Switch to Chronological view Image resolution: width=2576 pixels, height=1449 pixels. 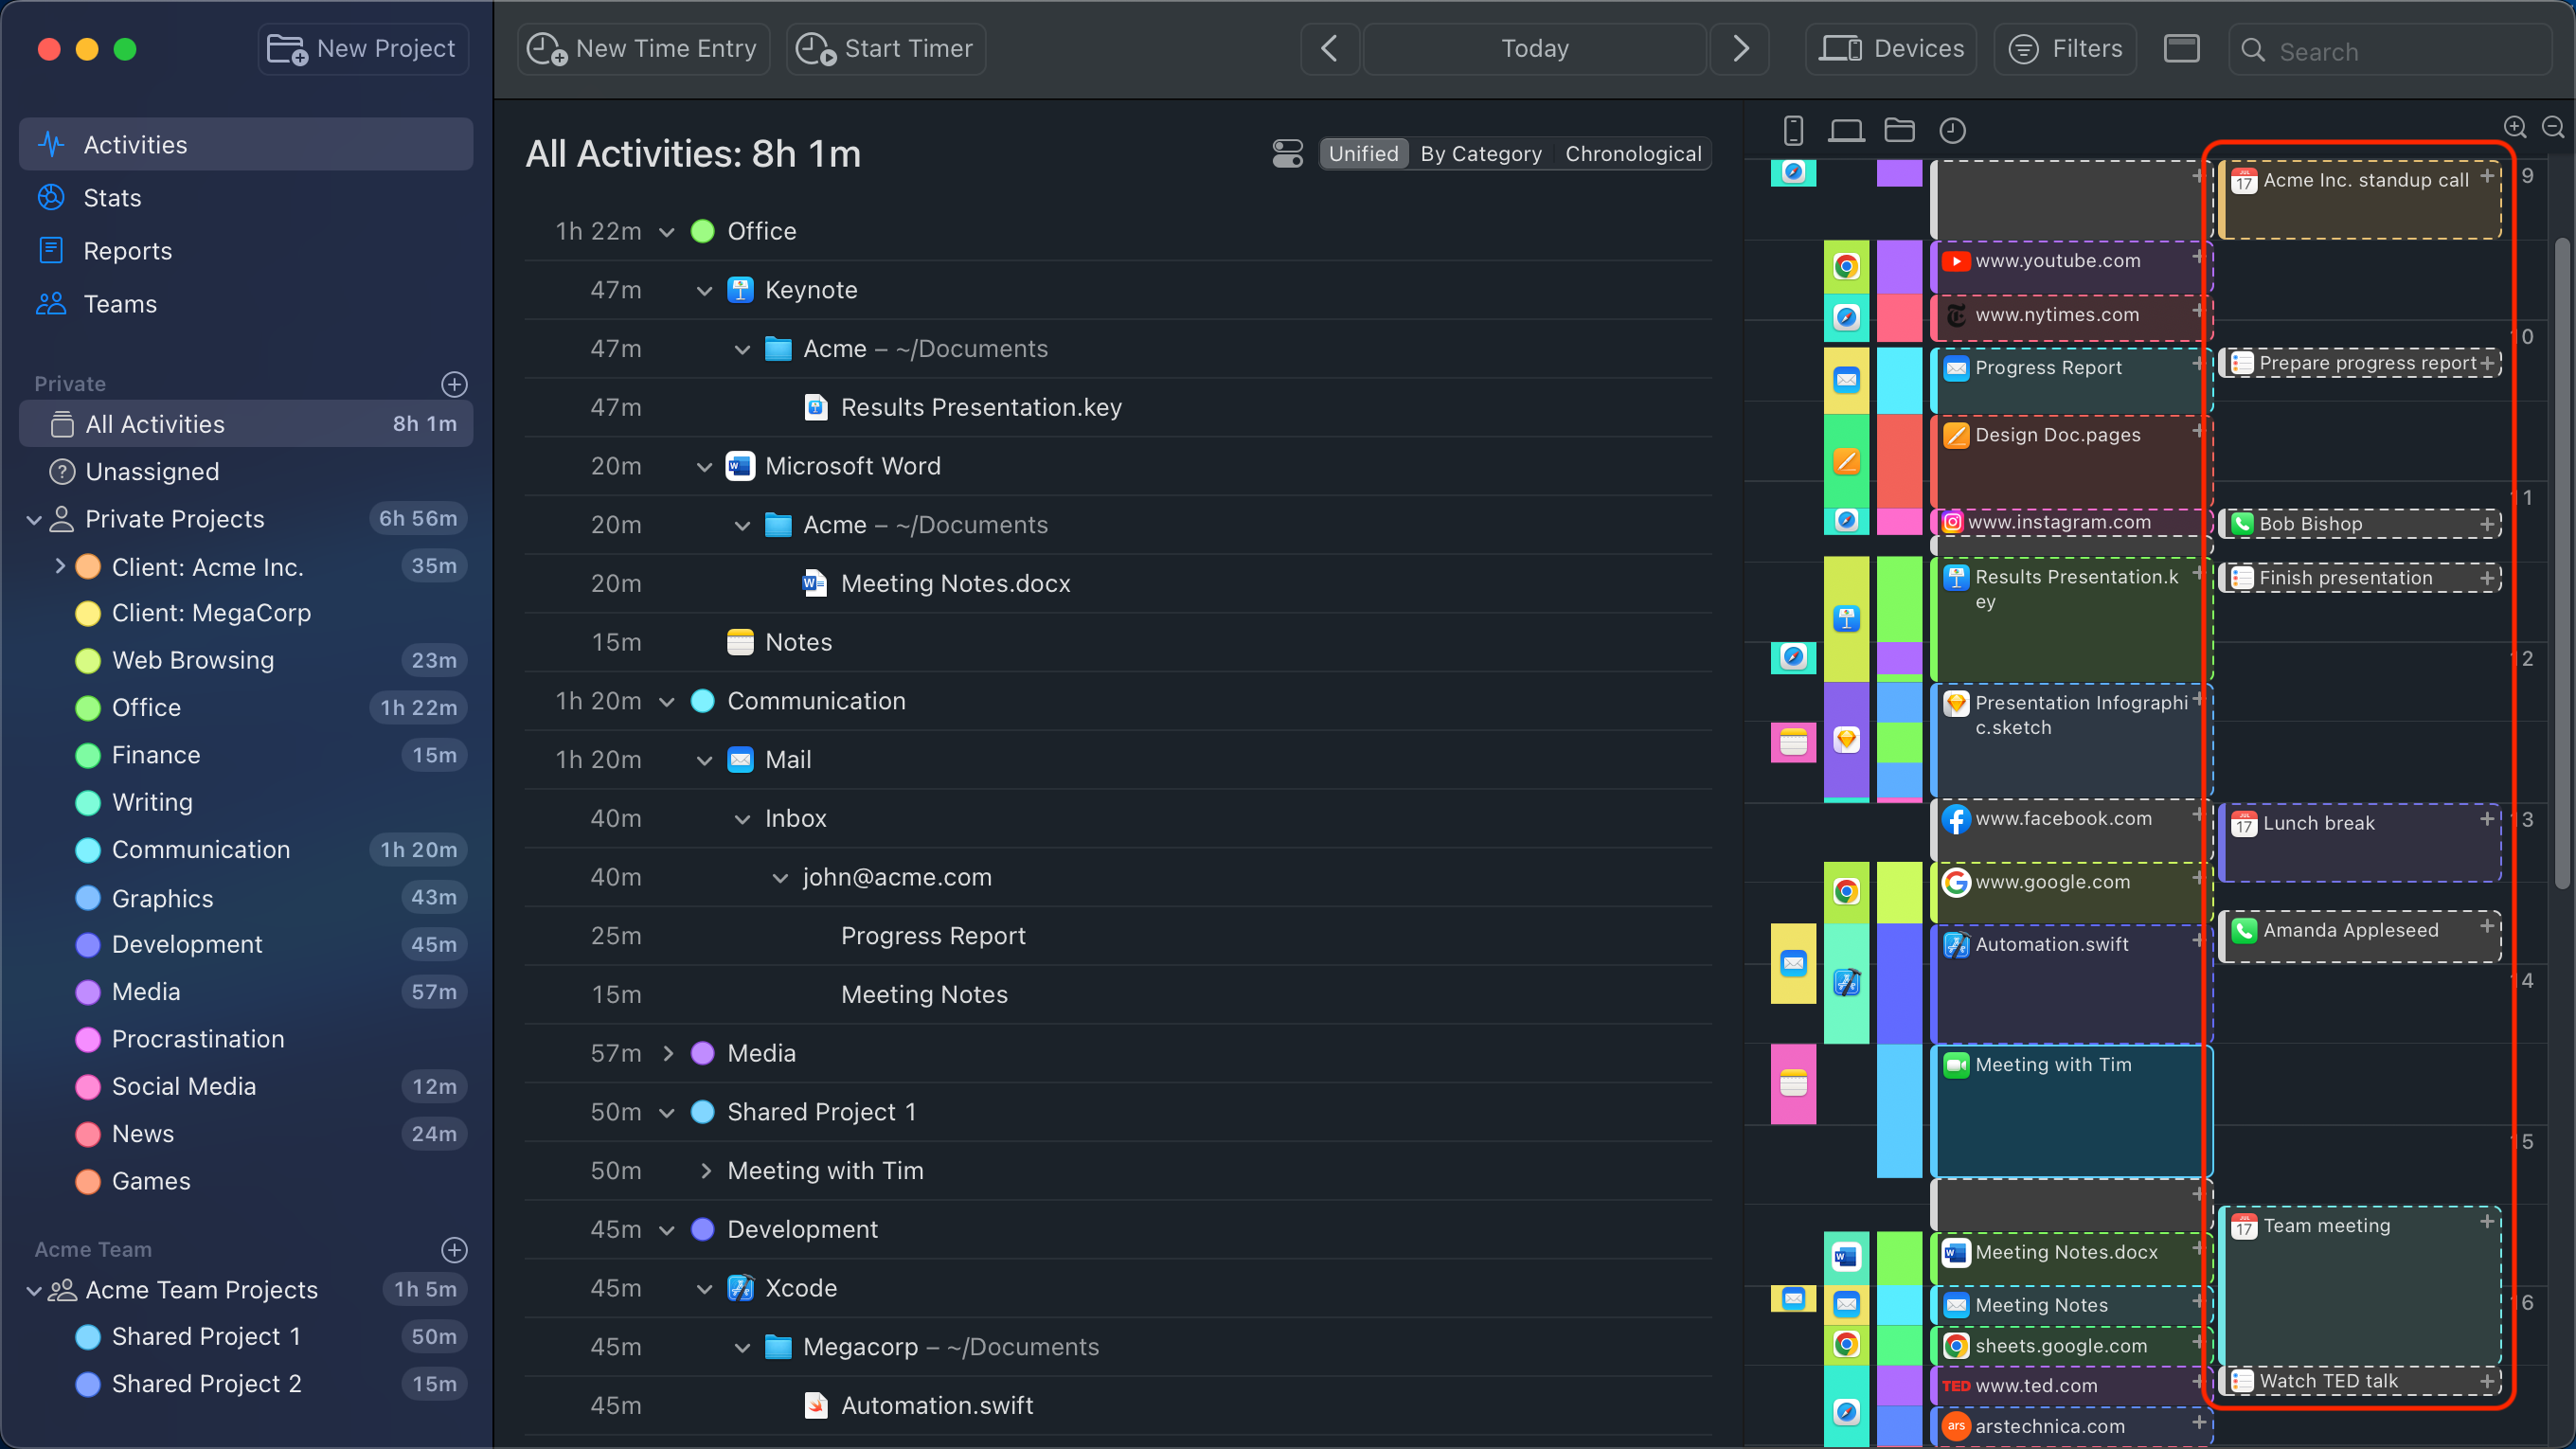pos(1632,154)
